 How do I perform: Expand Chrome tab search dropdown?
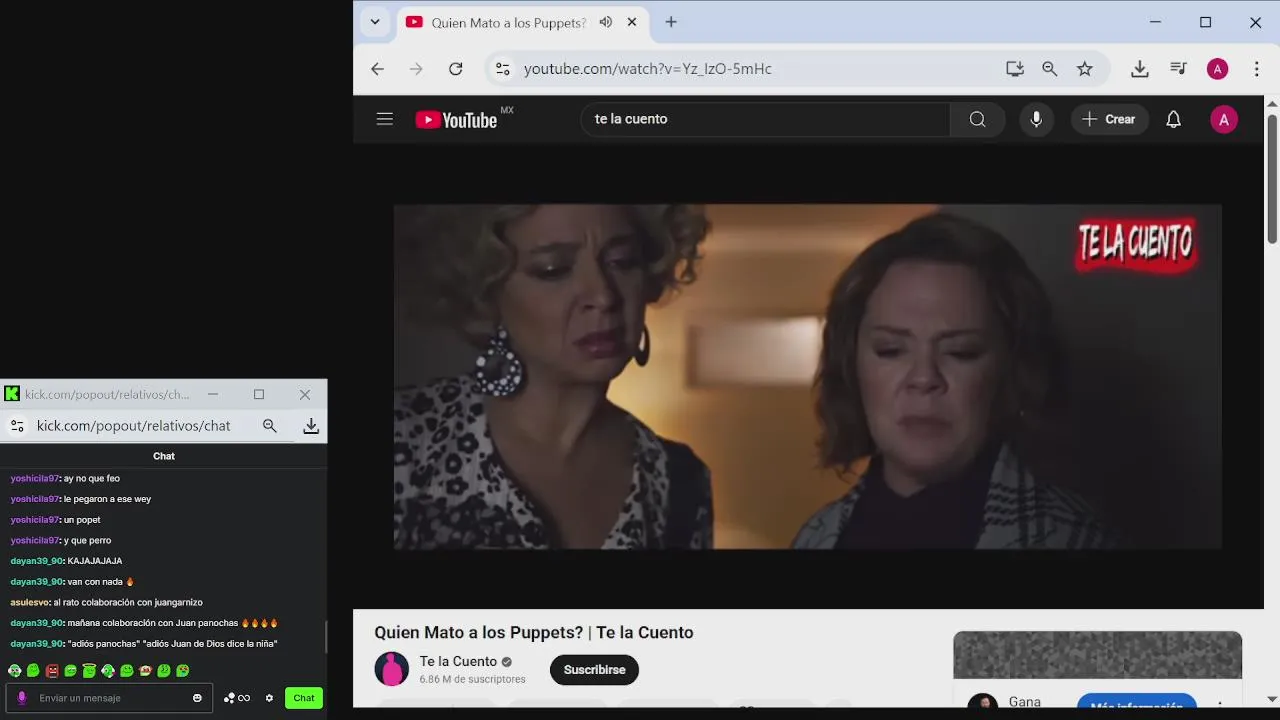(375, 22)
